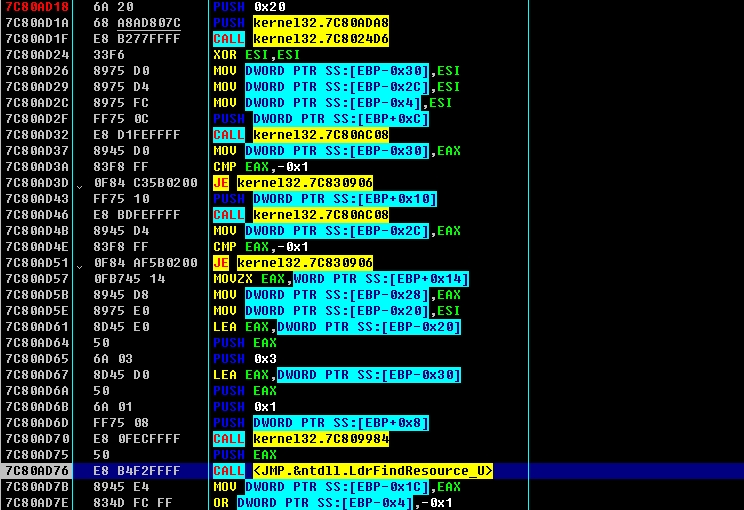The width and height of the screenshot is (744, 510).
Task: Click hex bytes 33F6
Action: (x=109, y=55)
